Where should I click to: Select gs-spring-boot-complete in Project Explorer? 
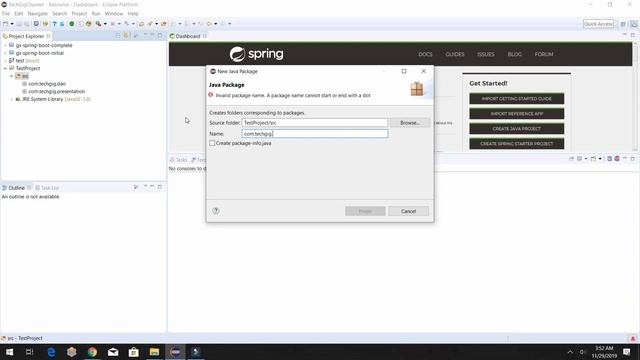pos(44,45)
